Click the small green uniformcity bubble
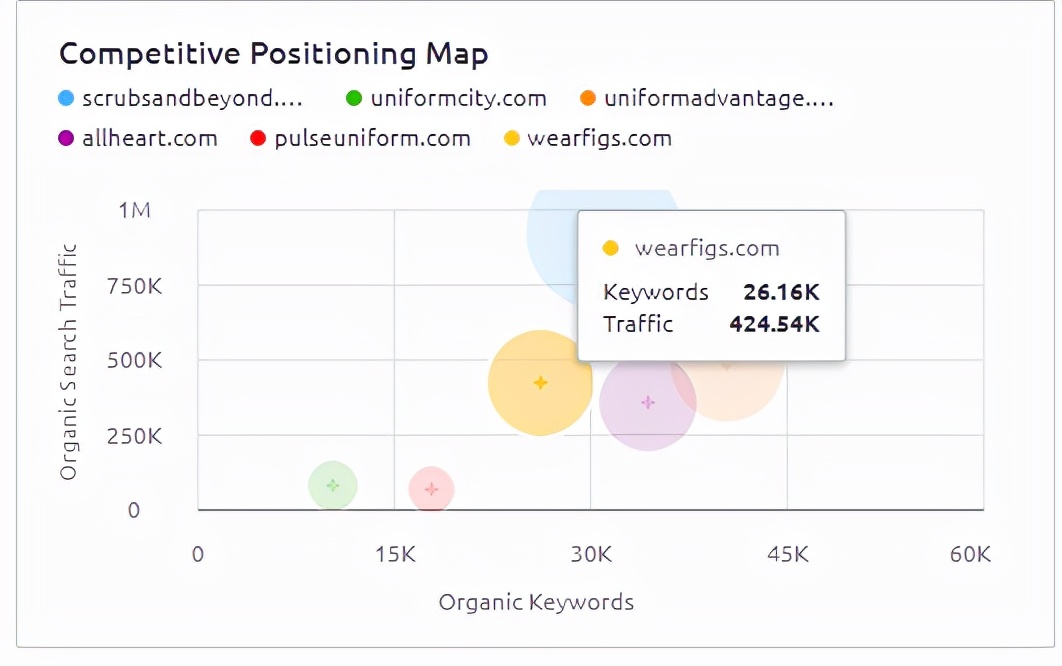1062x666 pixels. click(x=333, y=486)
